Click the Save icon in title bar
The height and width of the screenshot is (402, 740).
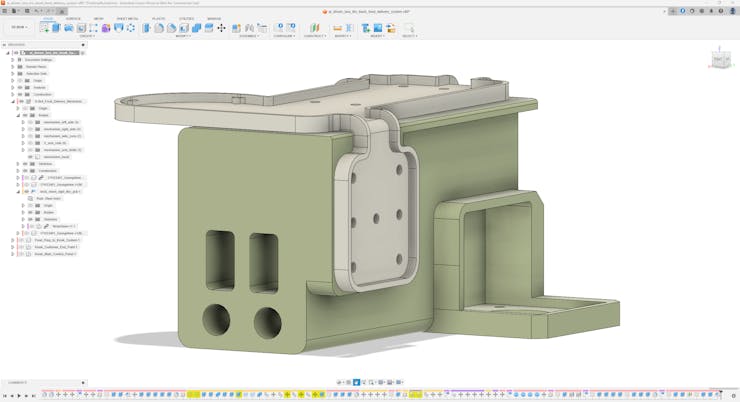(26, 11)
